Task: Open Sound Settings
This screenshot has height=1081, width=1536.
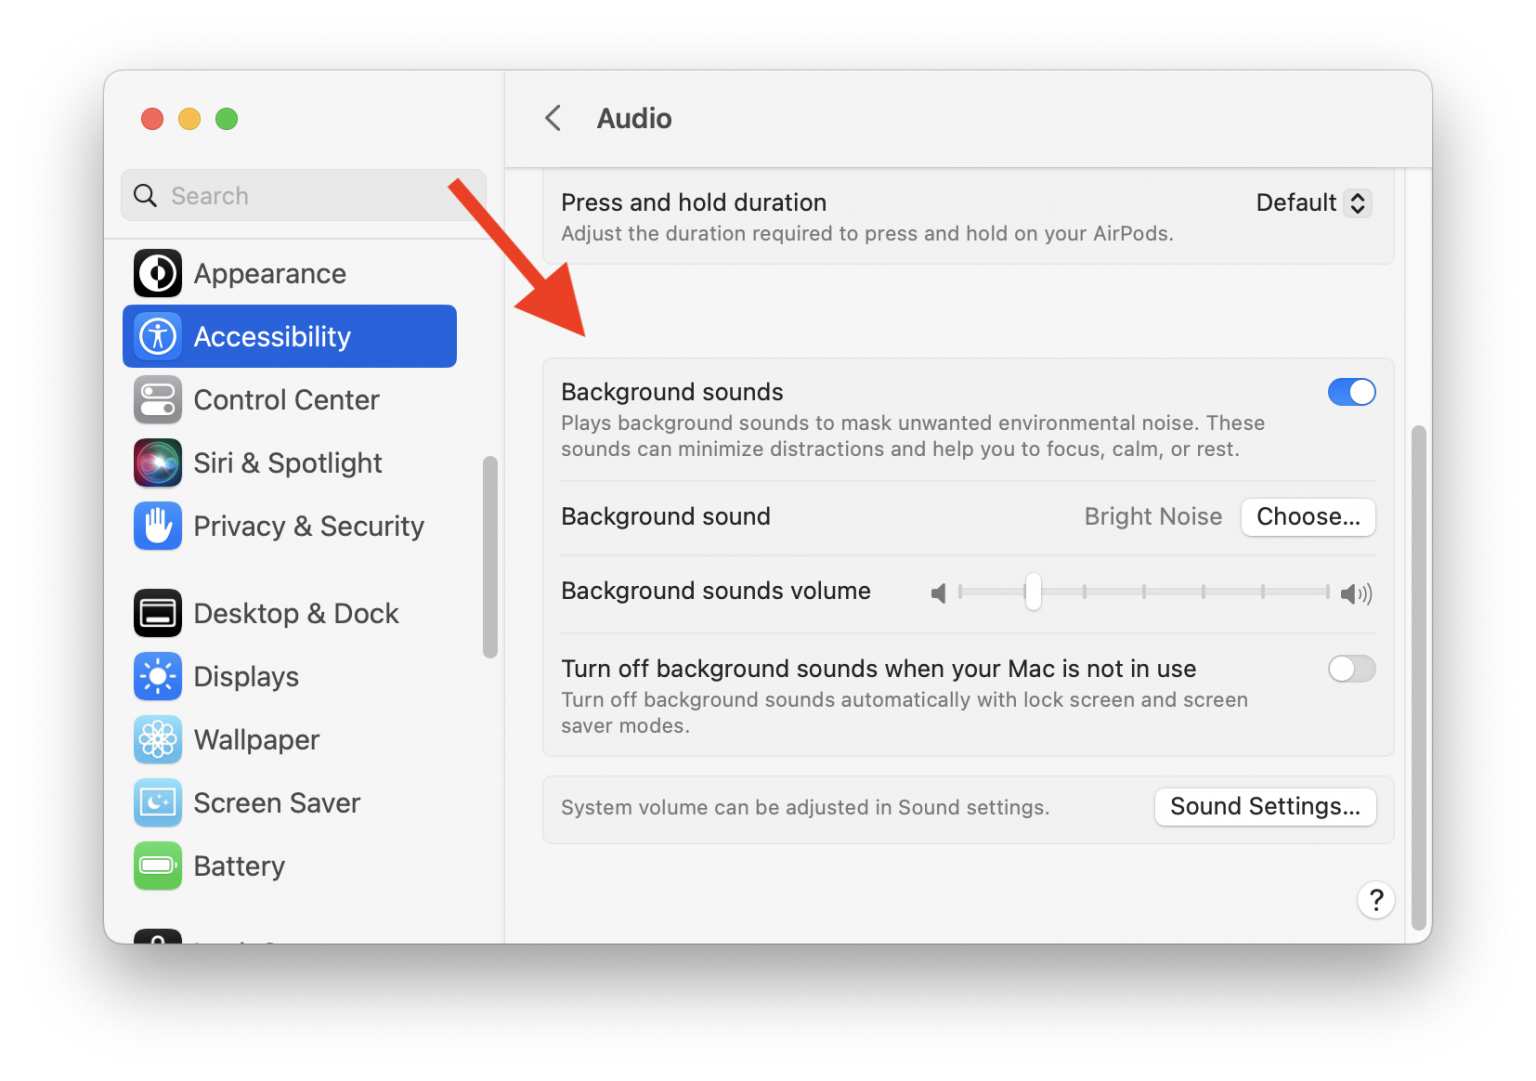Action: pos(1265,806)
